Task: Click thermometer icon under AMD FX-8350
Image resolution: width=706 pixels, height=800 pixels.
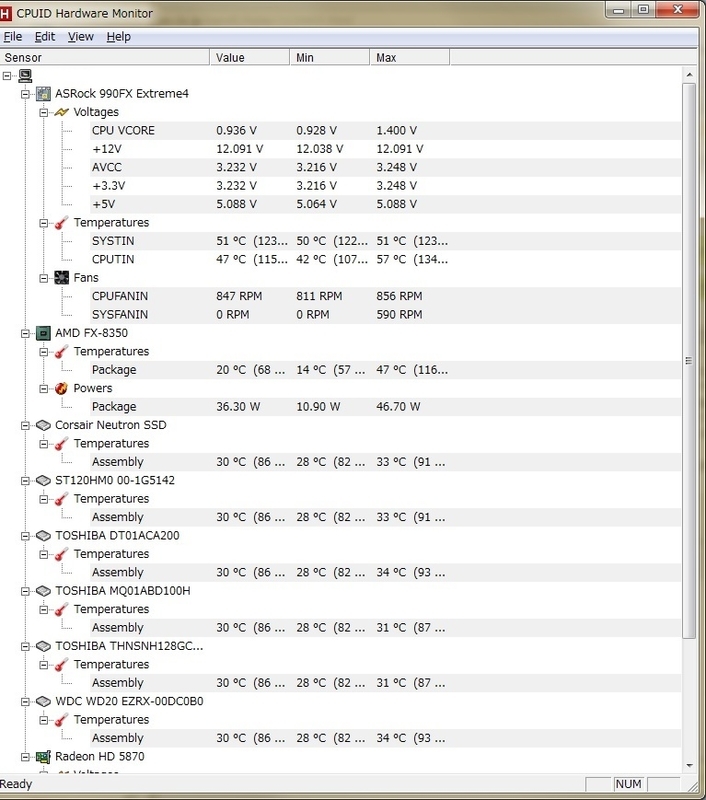Action: (x=61, y=352)
